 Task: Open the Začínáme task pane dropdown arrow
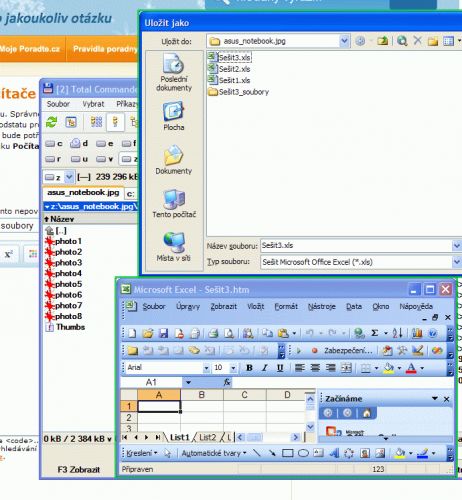click(x=435, y=399)
